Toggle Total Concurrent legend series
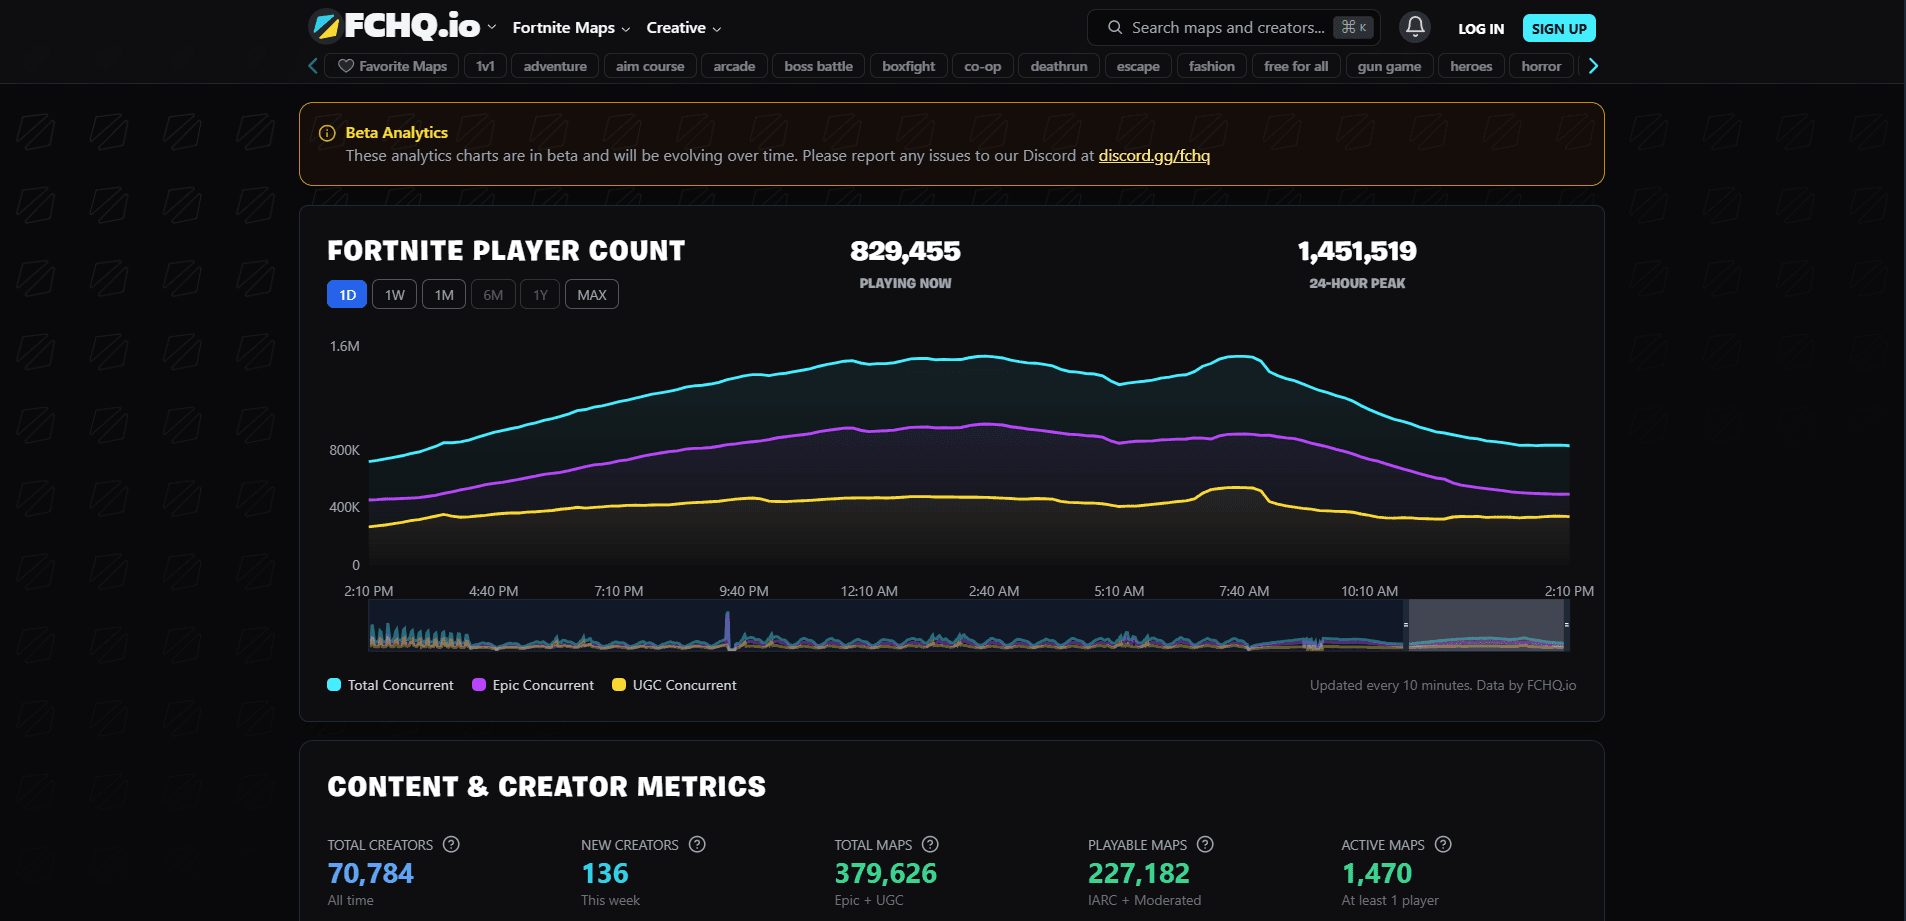The width and height of the screenshot is (1906, 921). [391, 685]
